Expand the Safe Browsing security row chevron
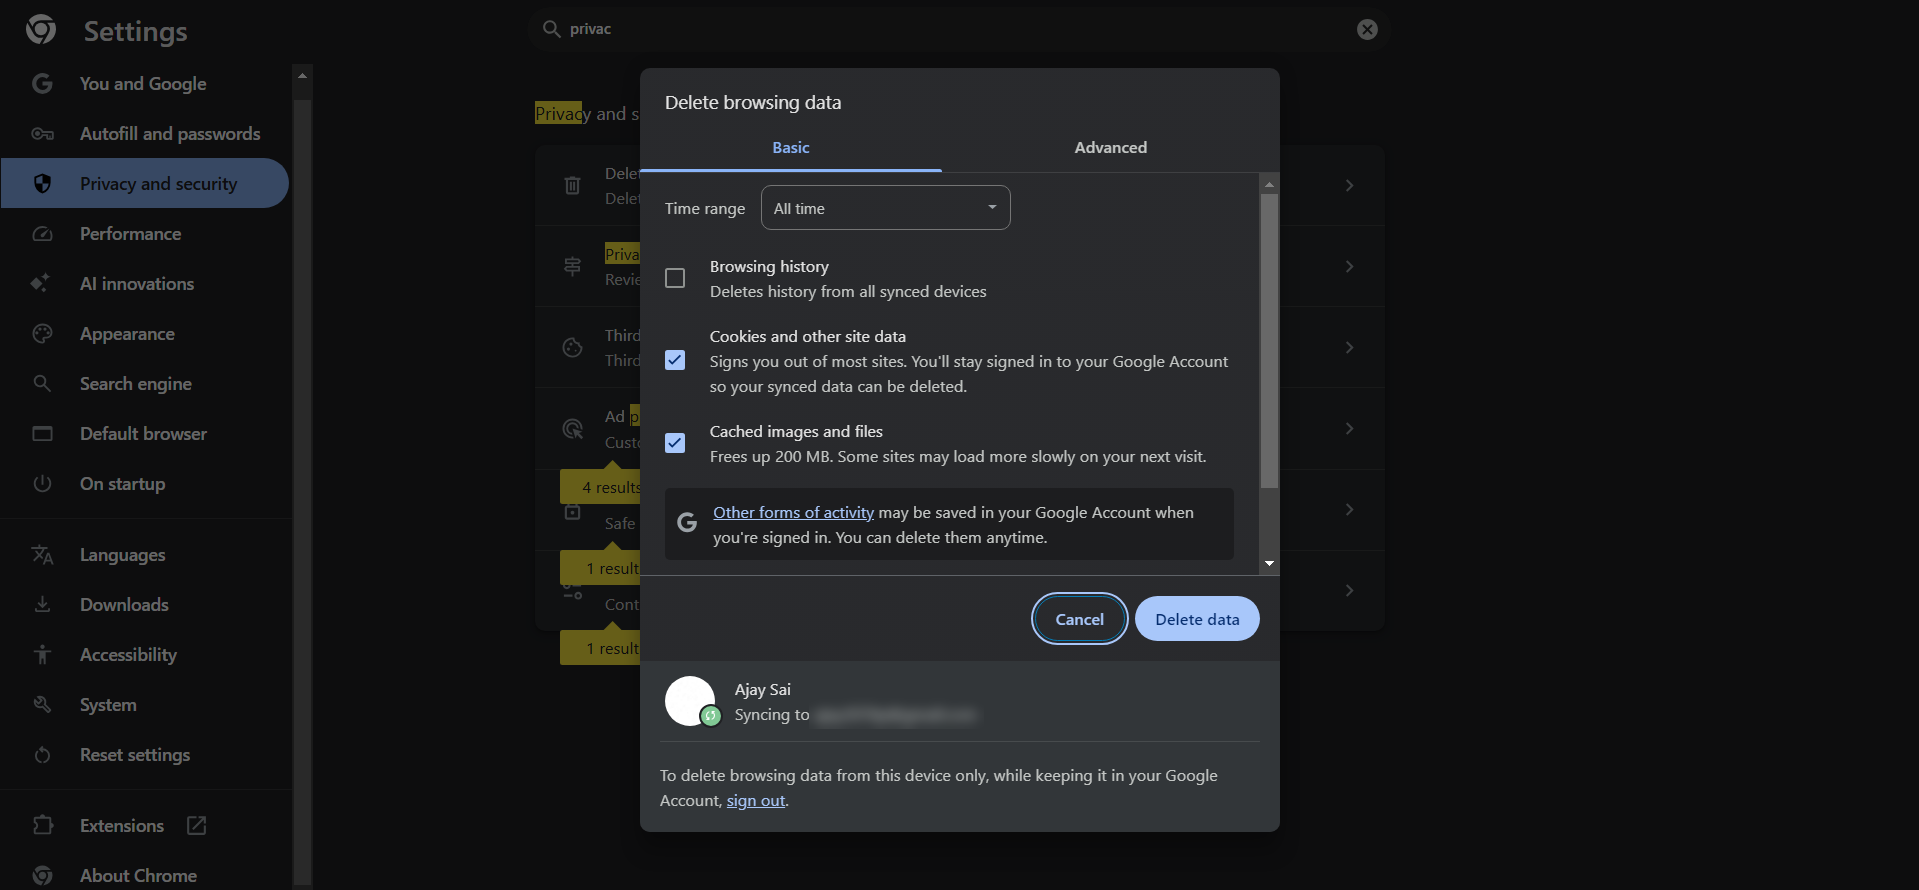Screen dimensions: 1919x890 tap(1349, 509)
